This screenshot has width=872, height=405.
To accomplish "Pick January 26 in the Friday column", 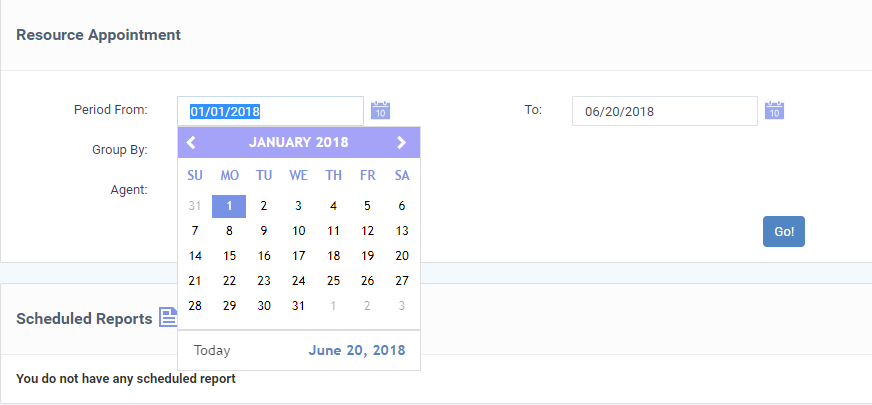I will pyautogui.click(x=367, y=281).
